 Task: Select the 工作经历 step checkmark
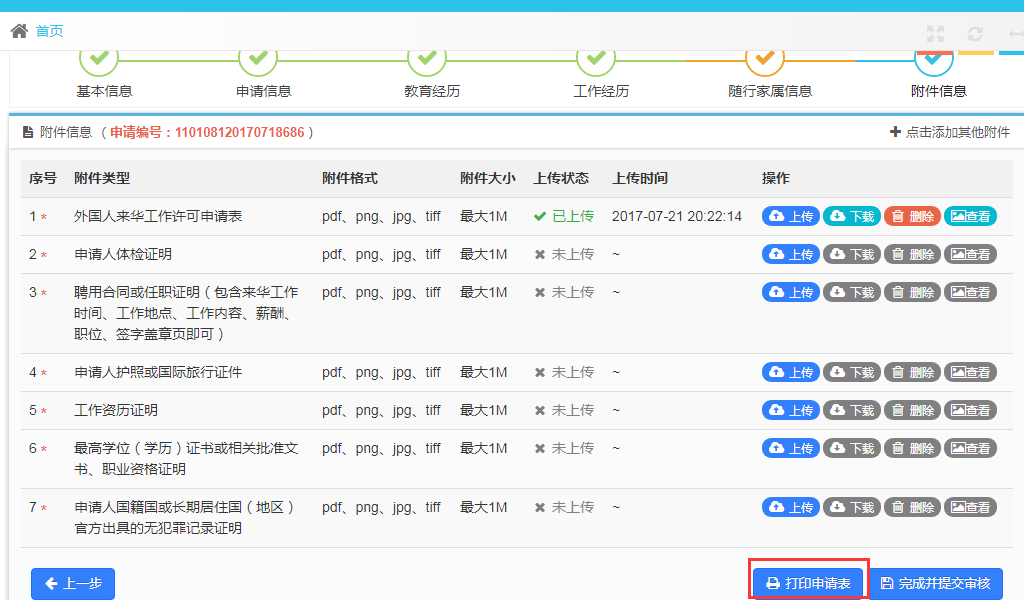pyautogui.click(x=596, y=59)
